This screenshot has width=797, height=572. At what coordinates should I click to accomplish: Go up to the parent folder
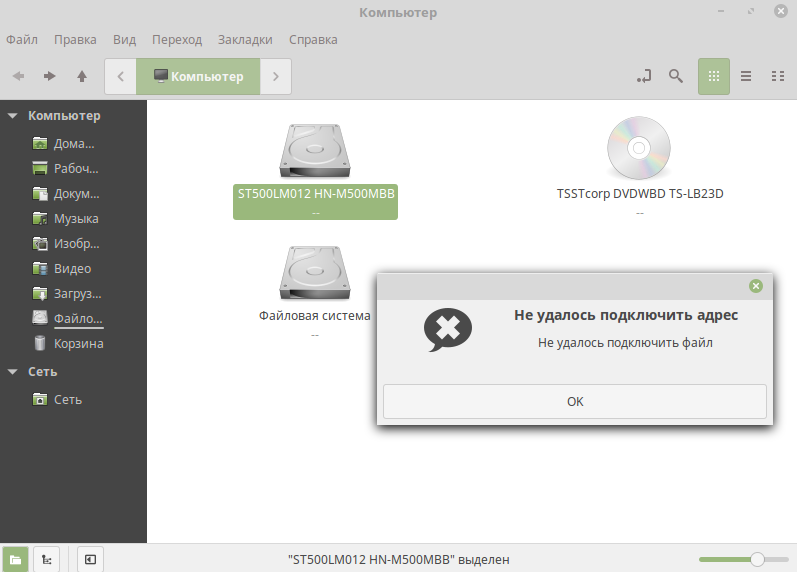tap(82, 76)
